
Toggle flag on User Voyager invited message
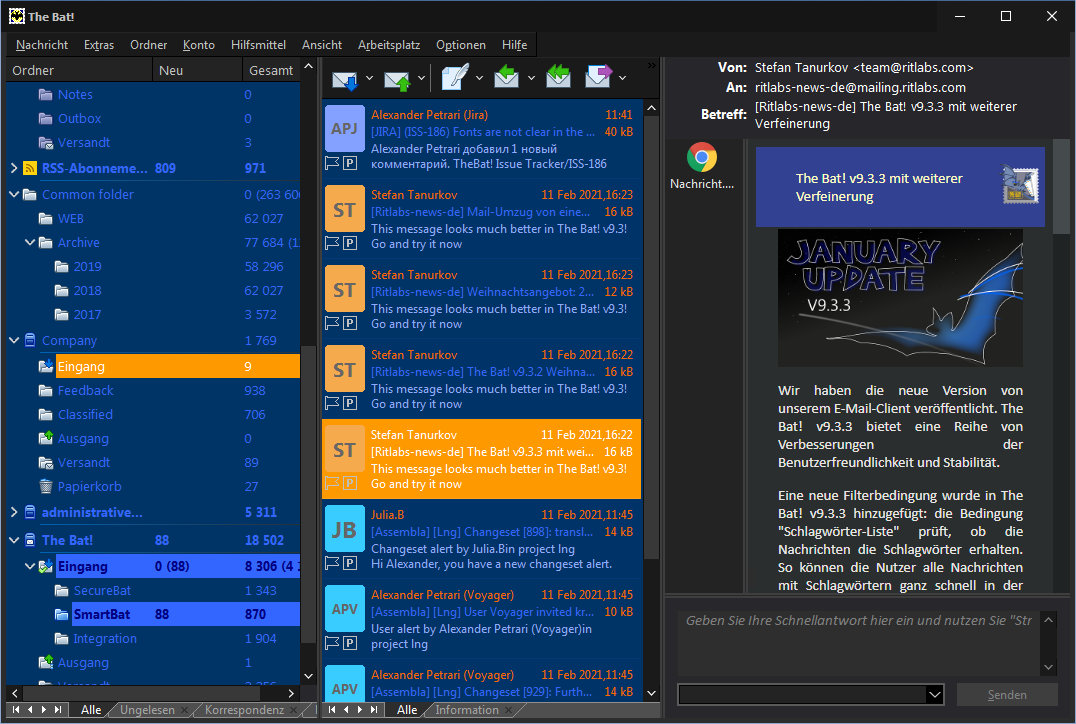tap(332, 644)
